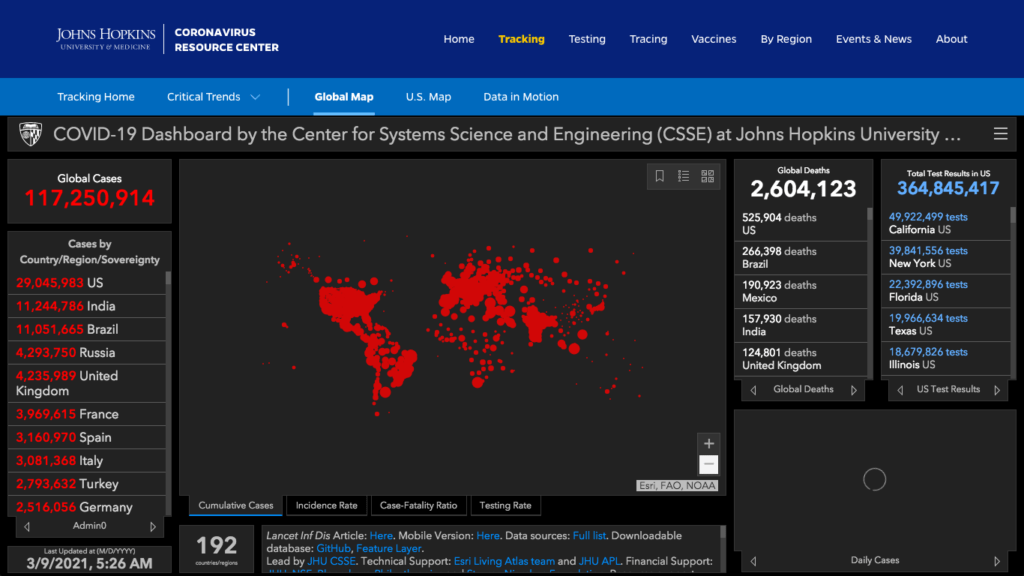1024x576 pixels.
Task: Click left arrow beside Daily Cases
Action: [x=754, y=561]
